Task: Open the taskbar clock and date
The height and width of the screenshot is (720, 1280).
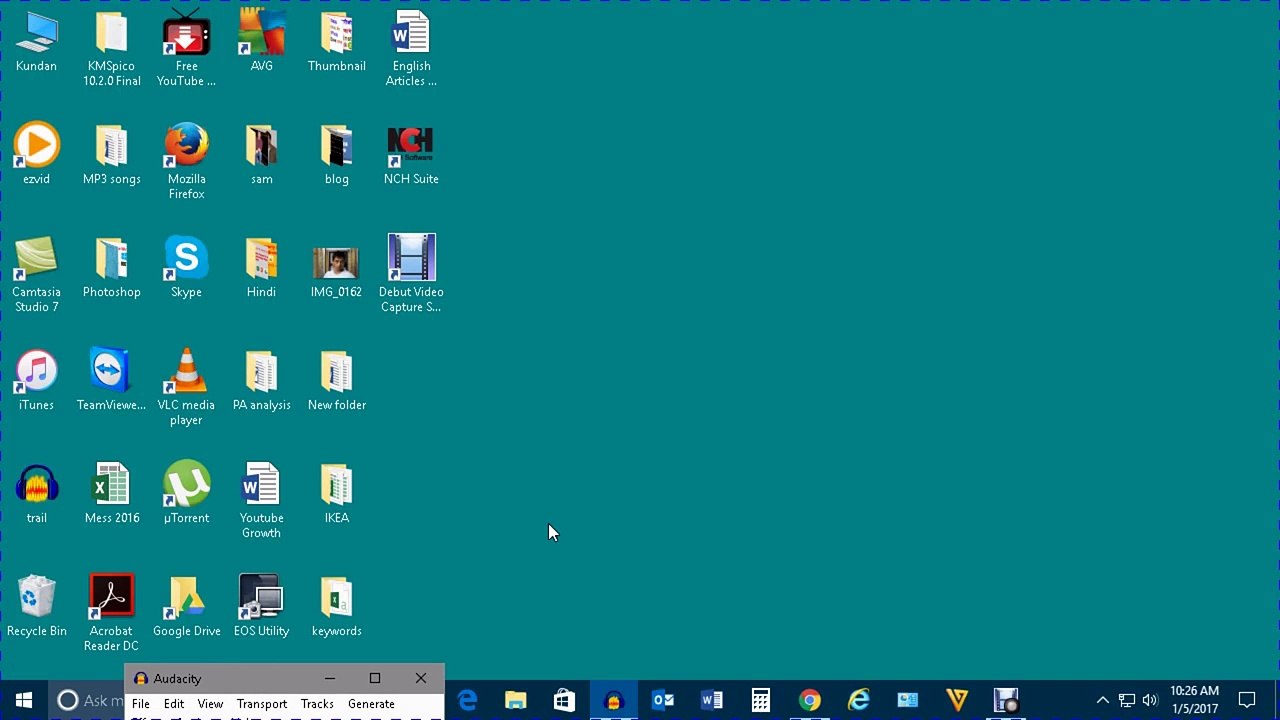Action: 1194,700
